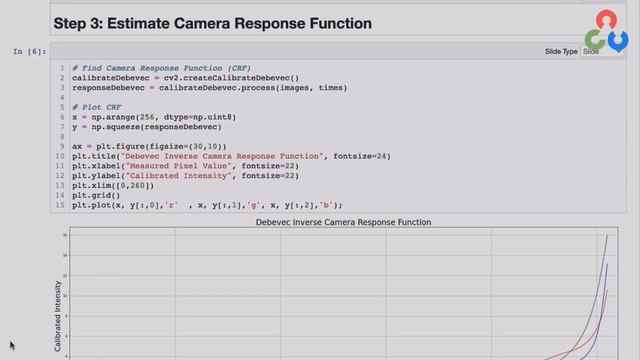Click the line 'calibrateDebevec = cv2.createCalibrateDebevec()'
Screen dimensions: 640x360
185,78
